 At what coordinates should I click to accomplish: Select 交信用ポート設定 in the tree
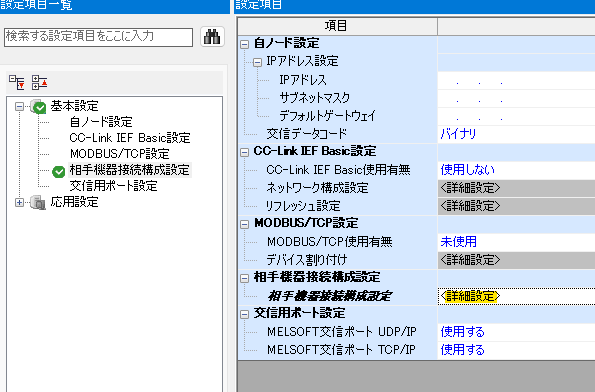coord(113,186)
